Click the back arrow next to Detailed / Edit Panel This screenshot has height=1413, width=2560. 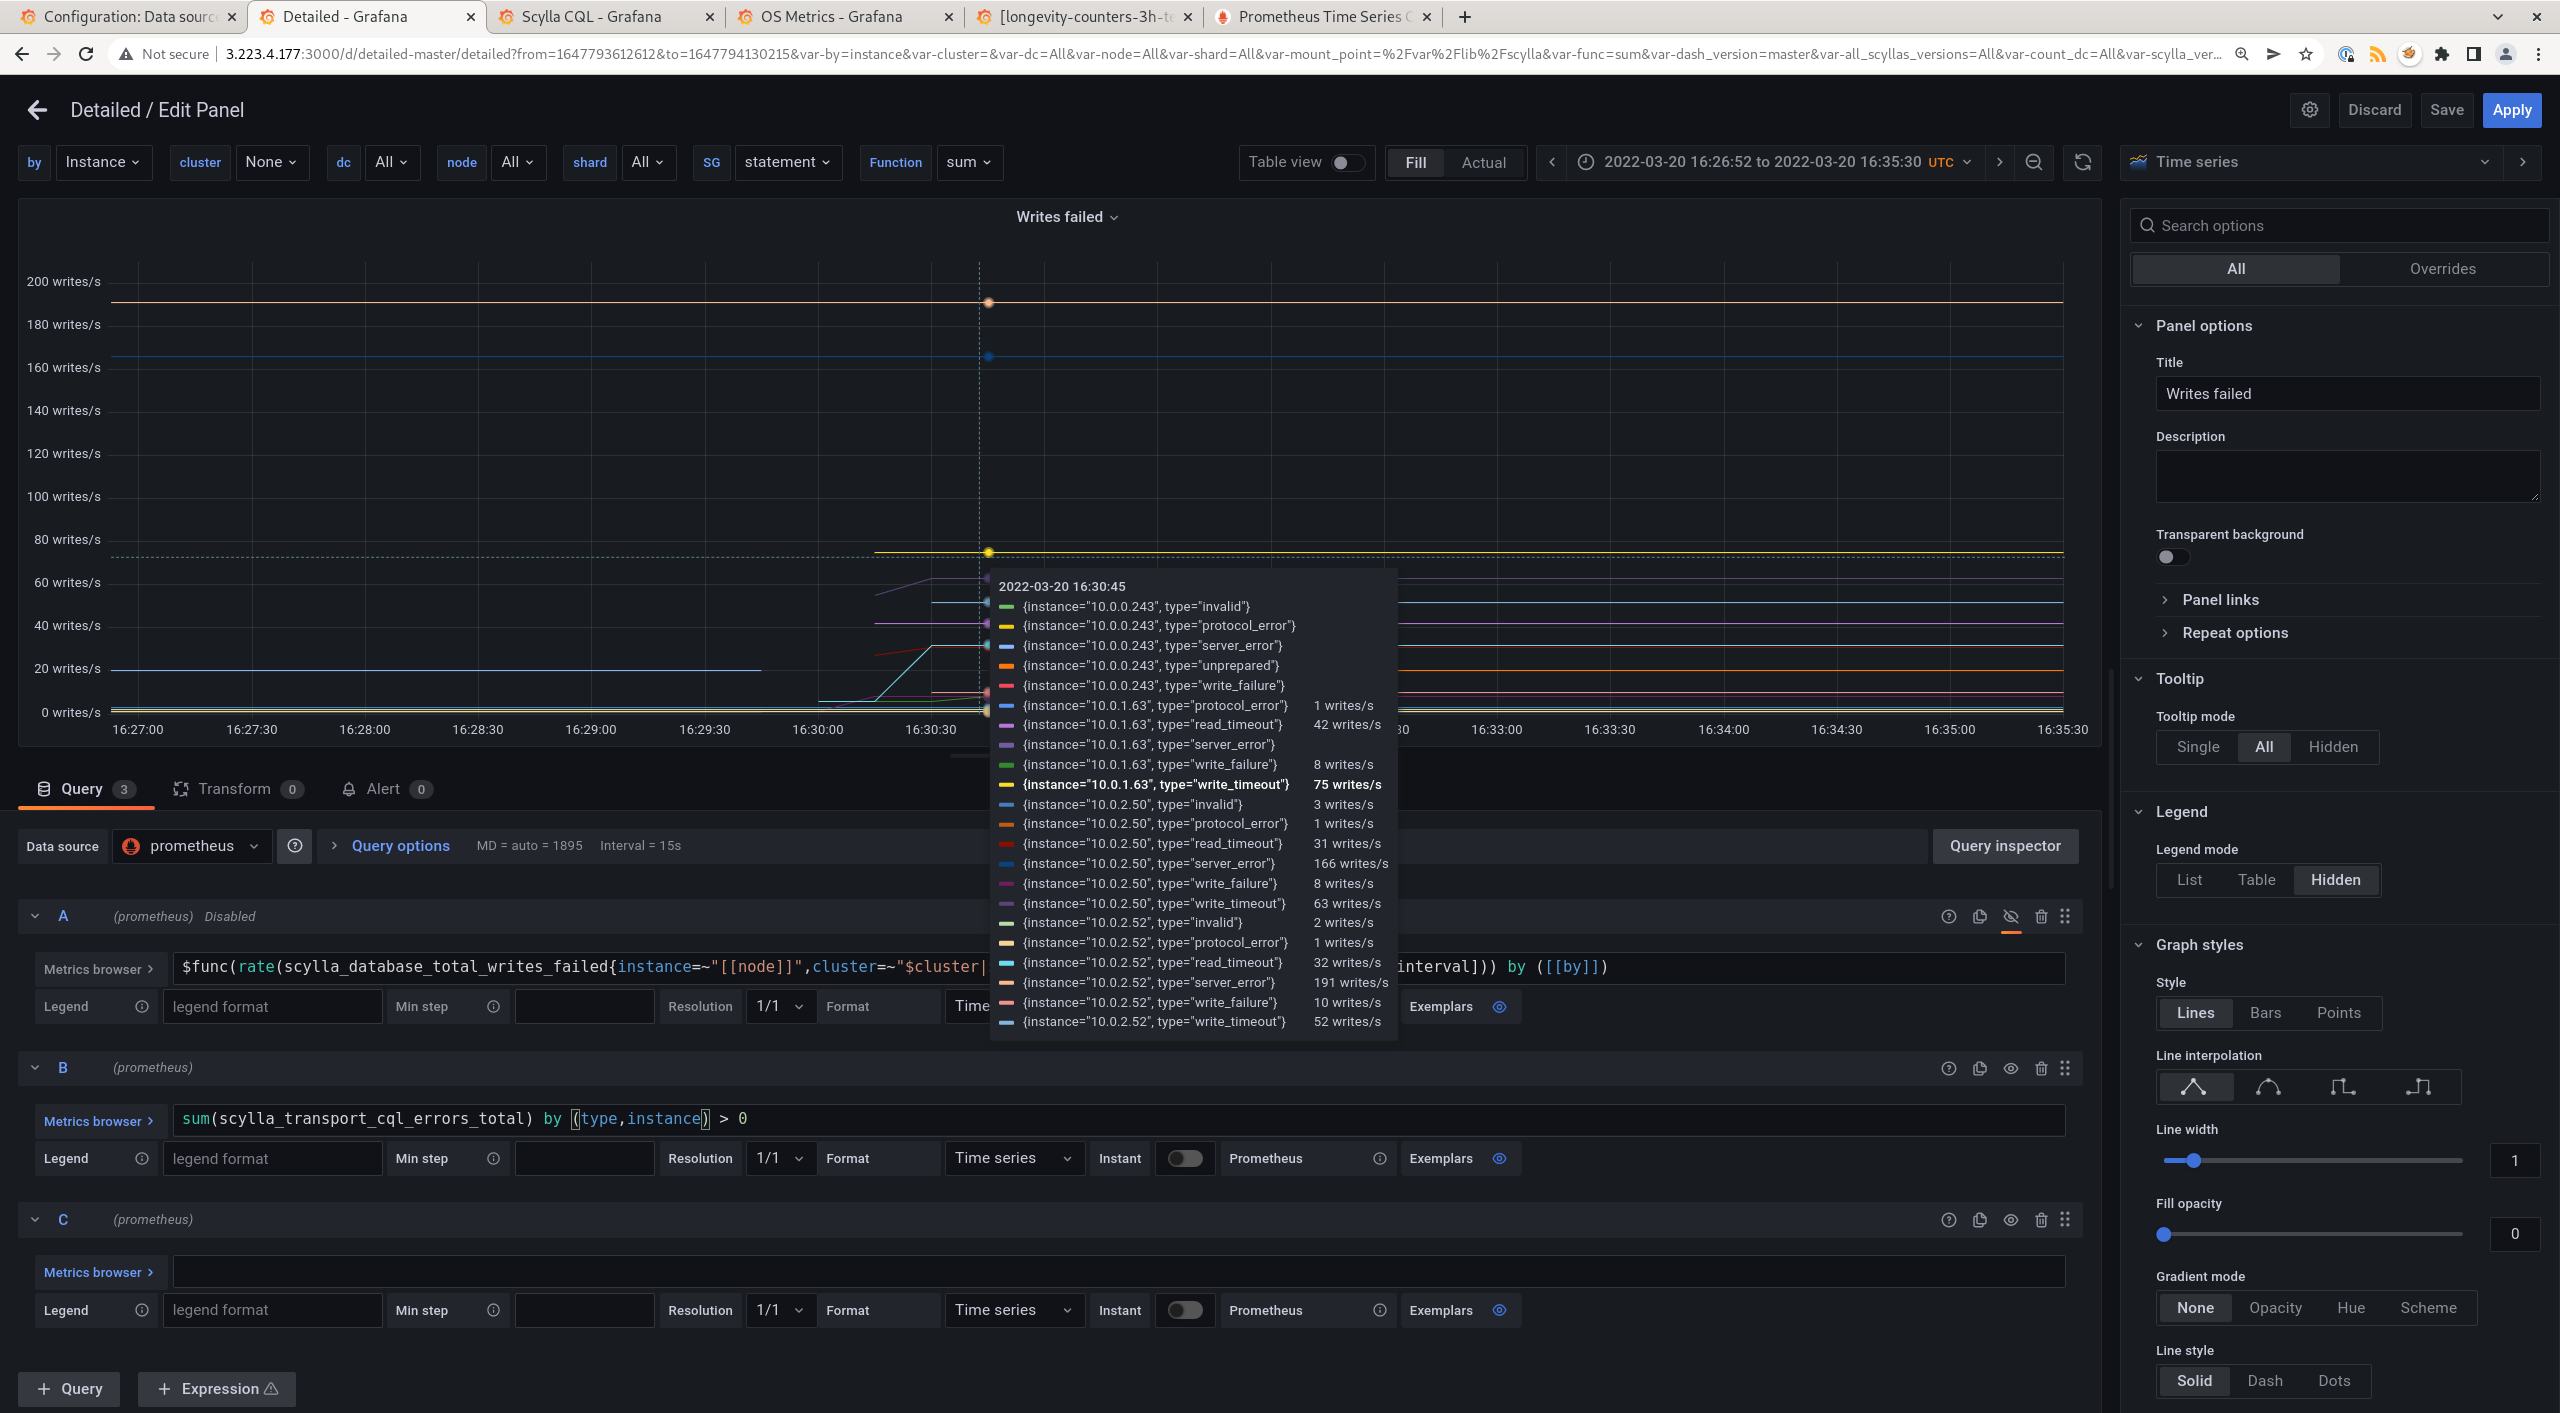pyautogui.click(x=37, y=110)
